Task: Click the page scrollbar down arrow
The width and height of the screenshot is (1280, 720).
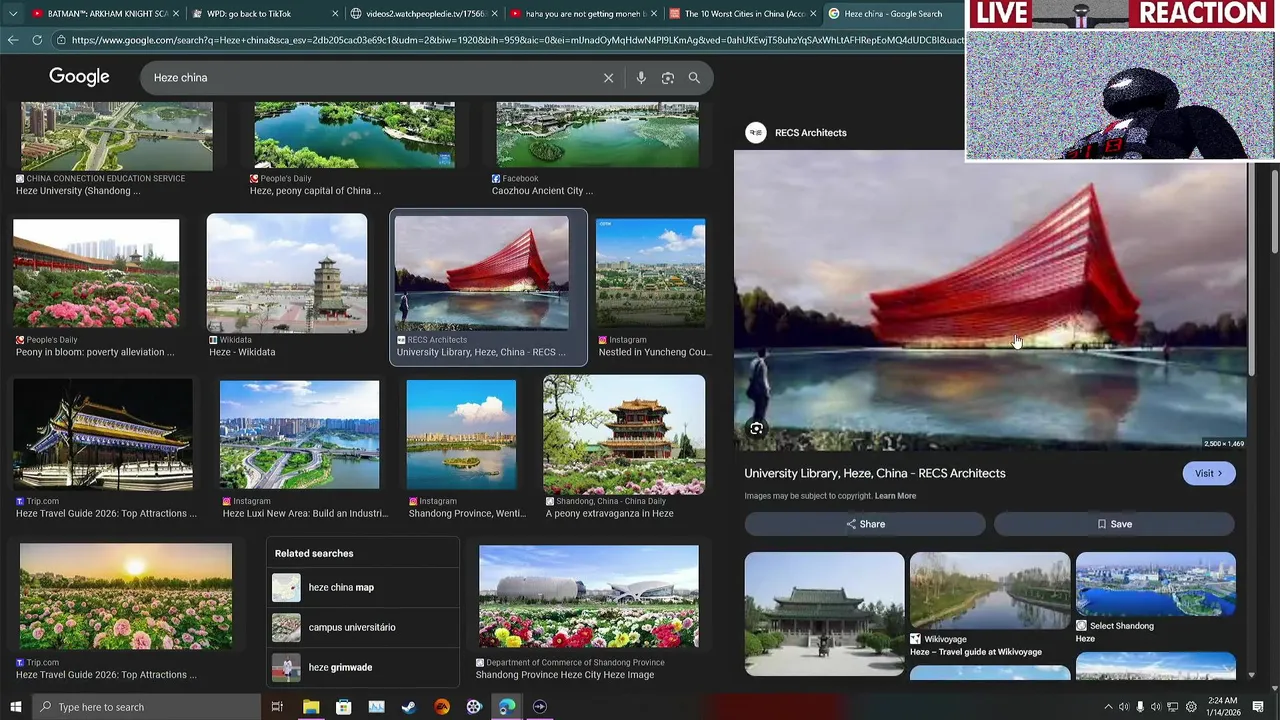Action: coord(1274,688)
